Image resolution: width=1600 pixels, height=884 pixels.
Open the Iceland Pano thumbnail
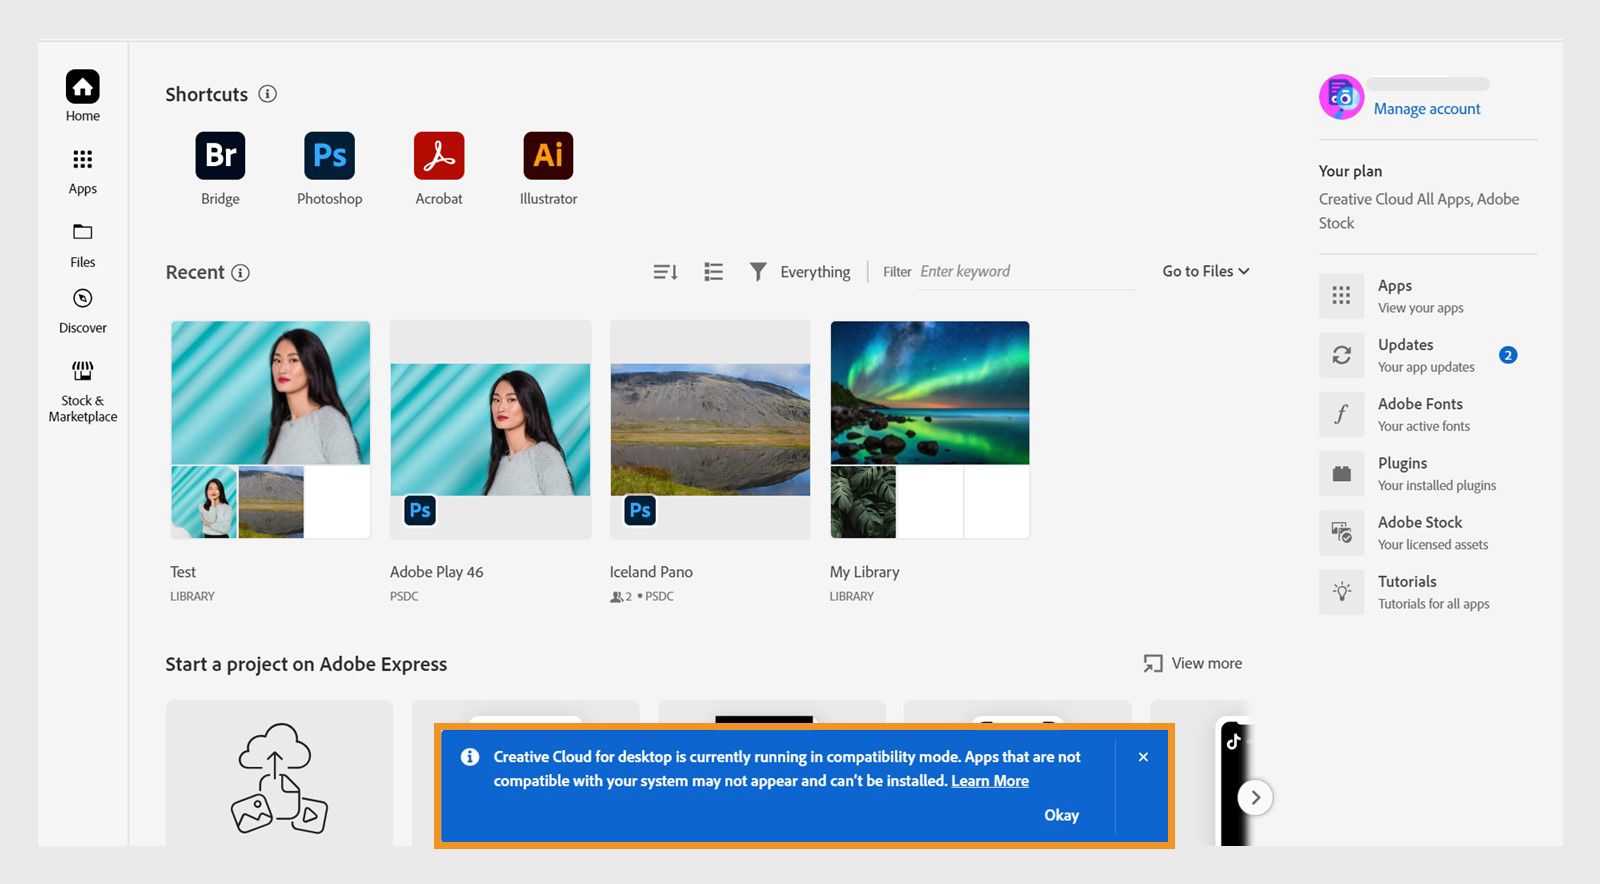[x=710, y=429]
